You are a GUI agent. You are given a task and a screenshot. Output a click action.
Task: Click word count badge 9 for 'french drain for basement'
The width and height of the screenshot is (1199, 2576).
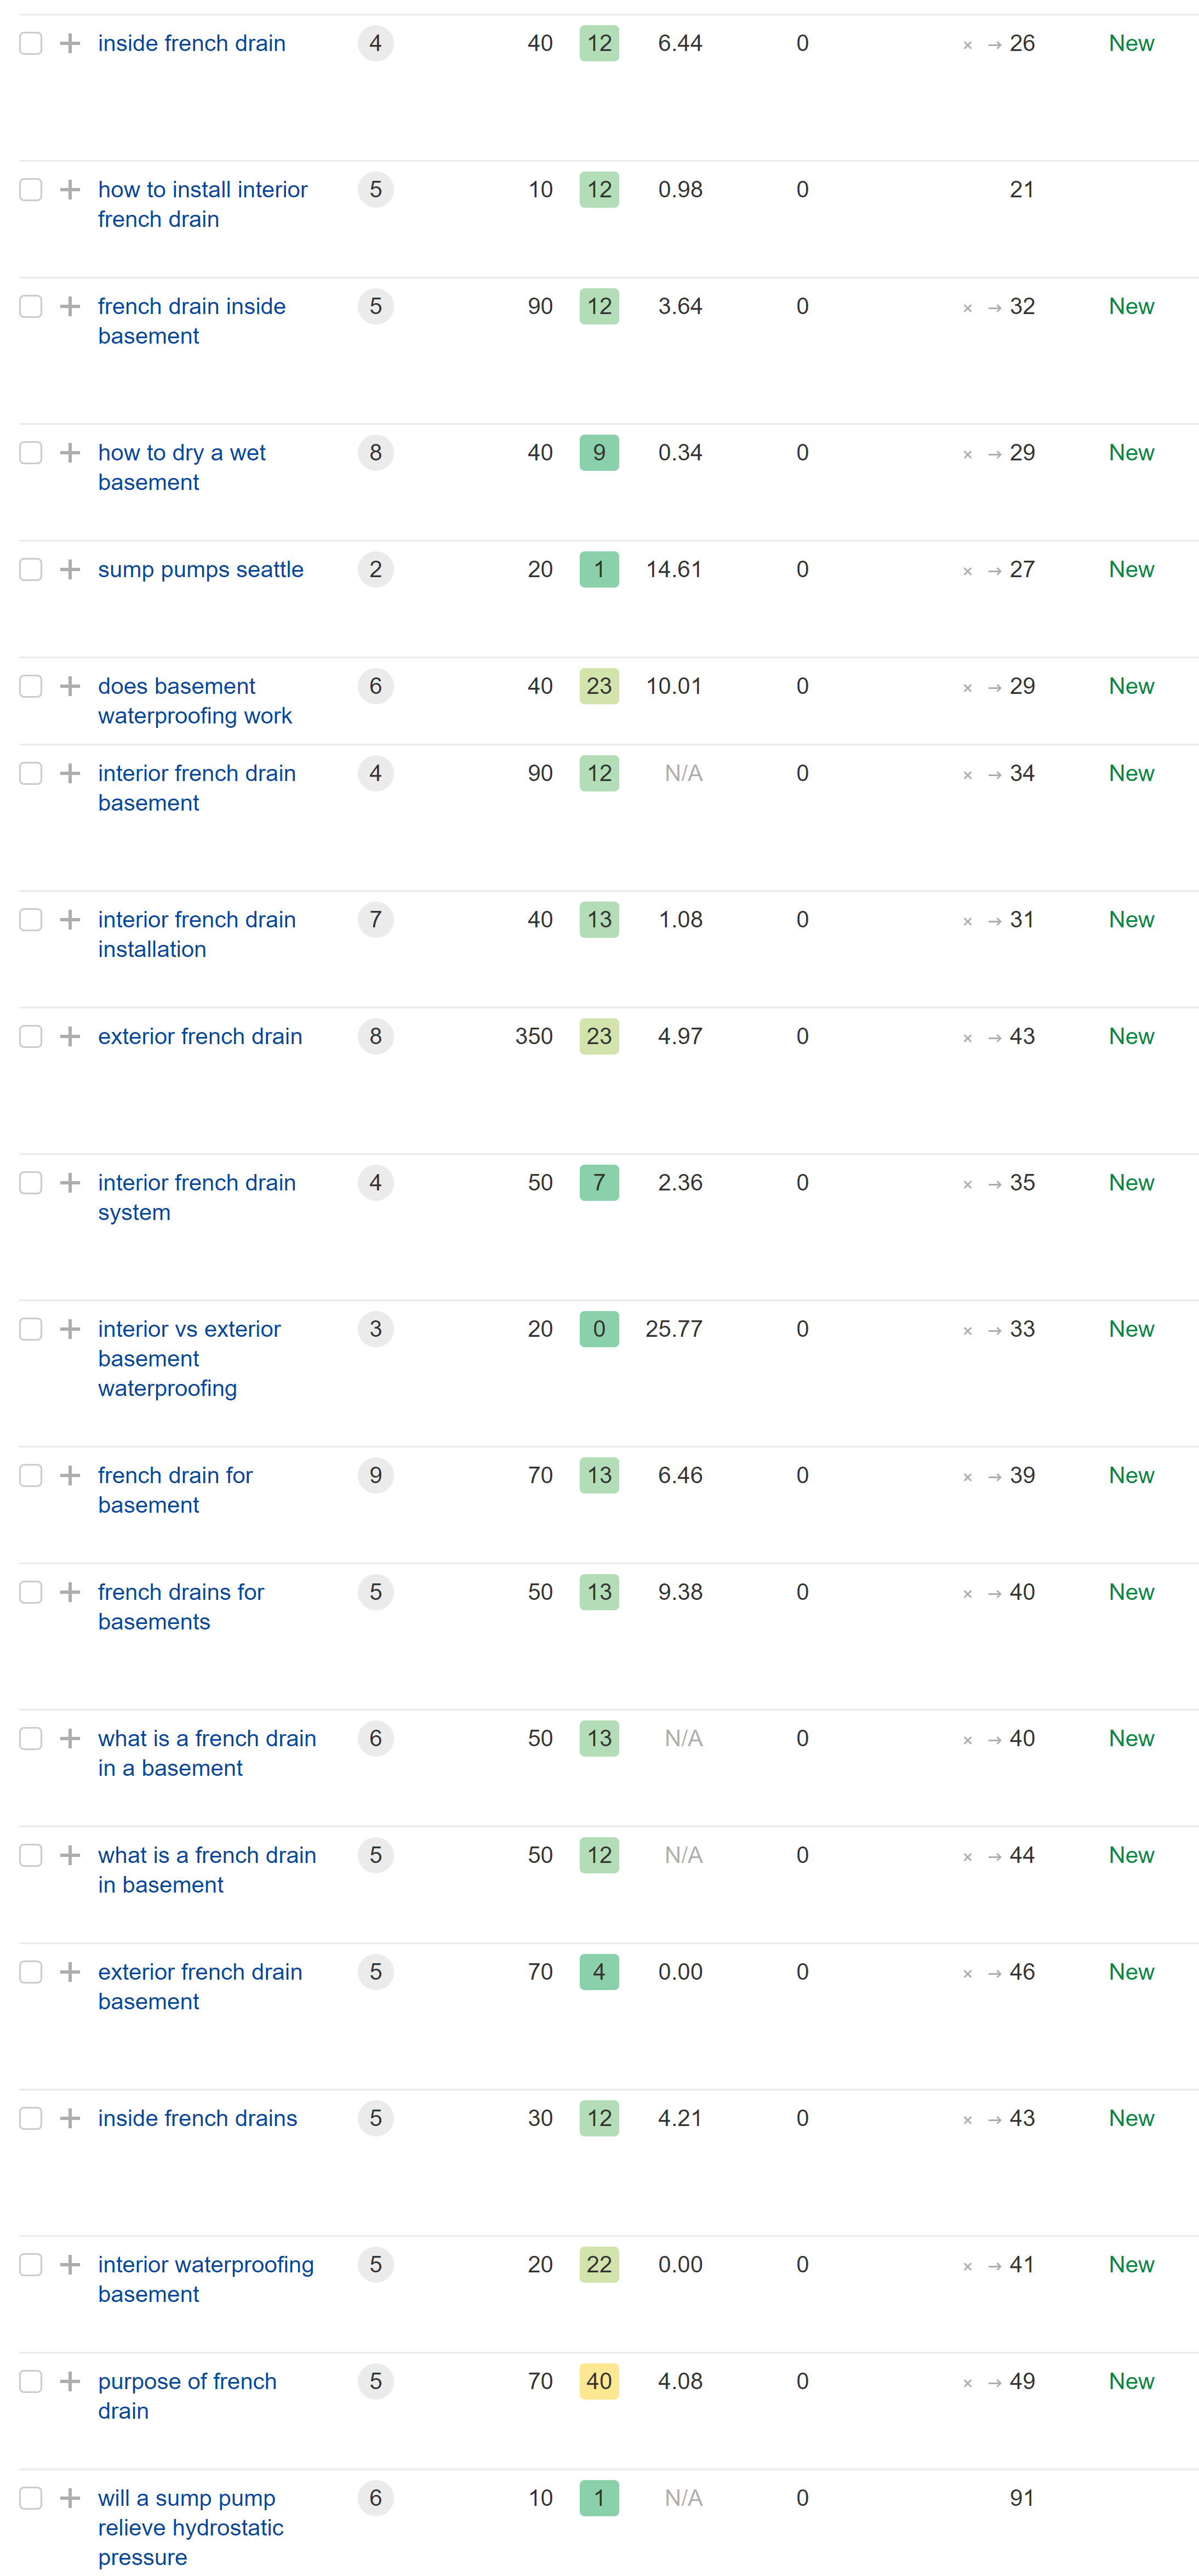pos(376,1475)
